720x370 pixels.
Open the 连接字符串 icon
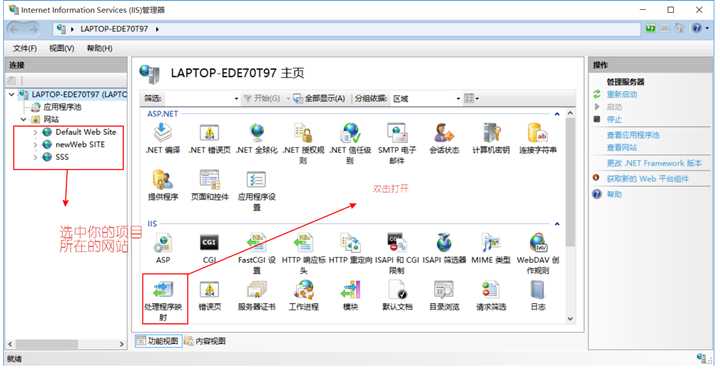click(x=538, y=133)
